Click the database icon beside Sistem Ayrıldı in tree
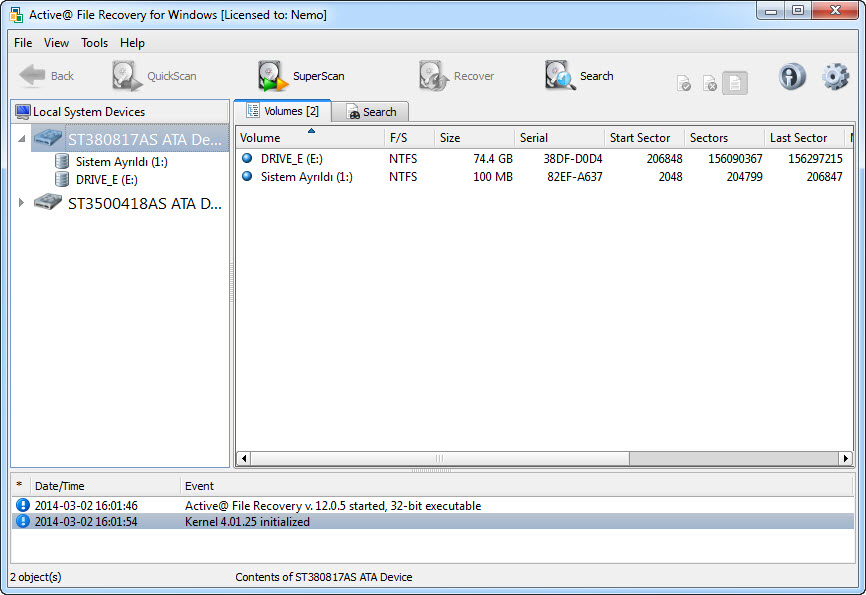 tap(62, 161)
